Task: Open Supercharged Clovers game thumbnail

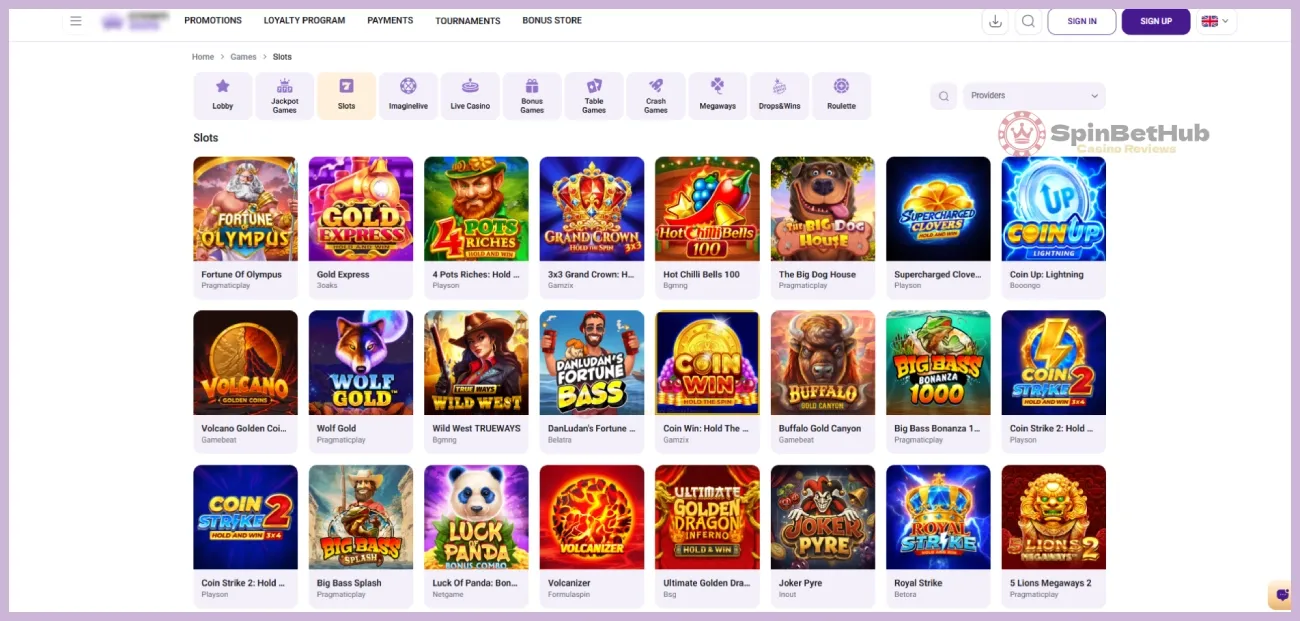Action: coord(938,209)
